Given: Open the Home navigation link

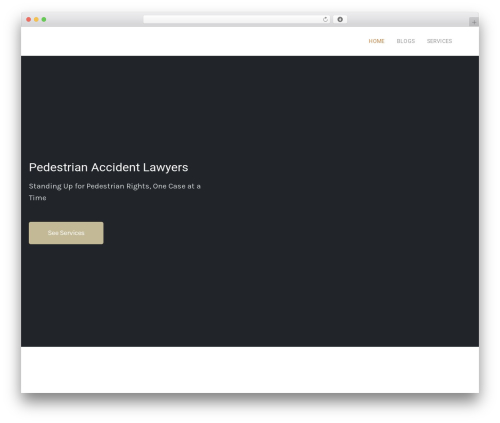Looking at the screenshot, I should click(376, 41).
